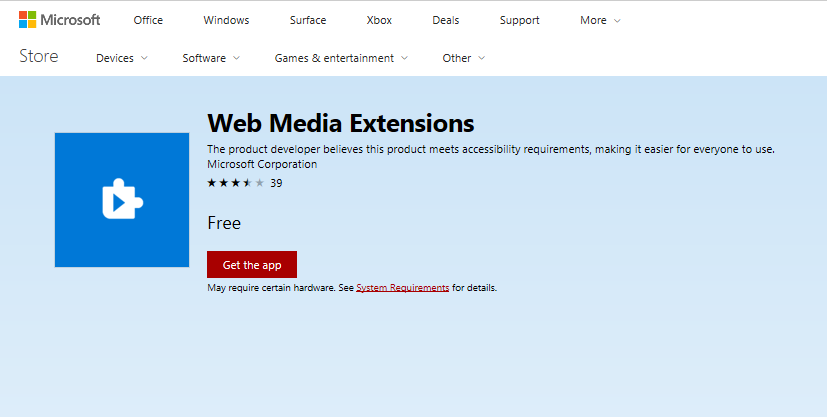Image resolution: width=827 pixels, height=417 pixels.
Task: Open Games & entertainment dropdown
Action: point(341,58)
